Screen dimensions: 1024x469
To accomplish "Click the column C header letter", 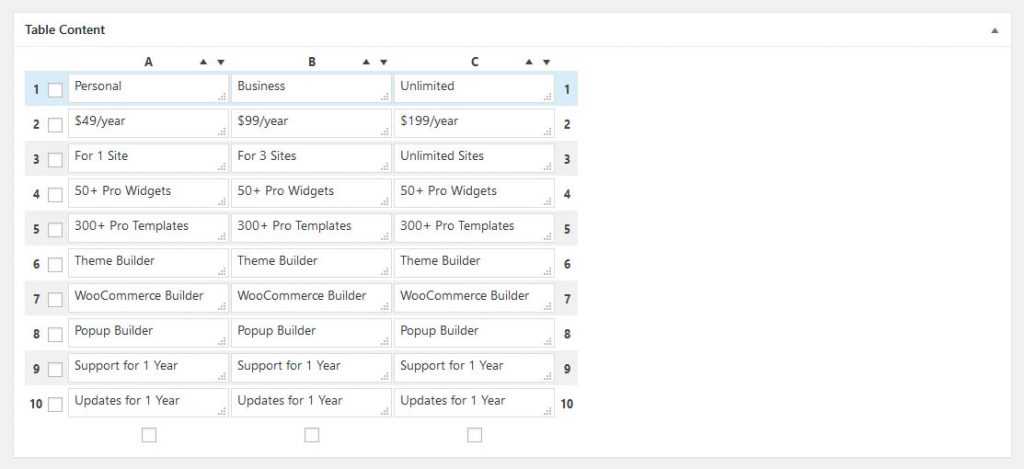I will [474, 62].
